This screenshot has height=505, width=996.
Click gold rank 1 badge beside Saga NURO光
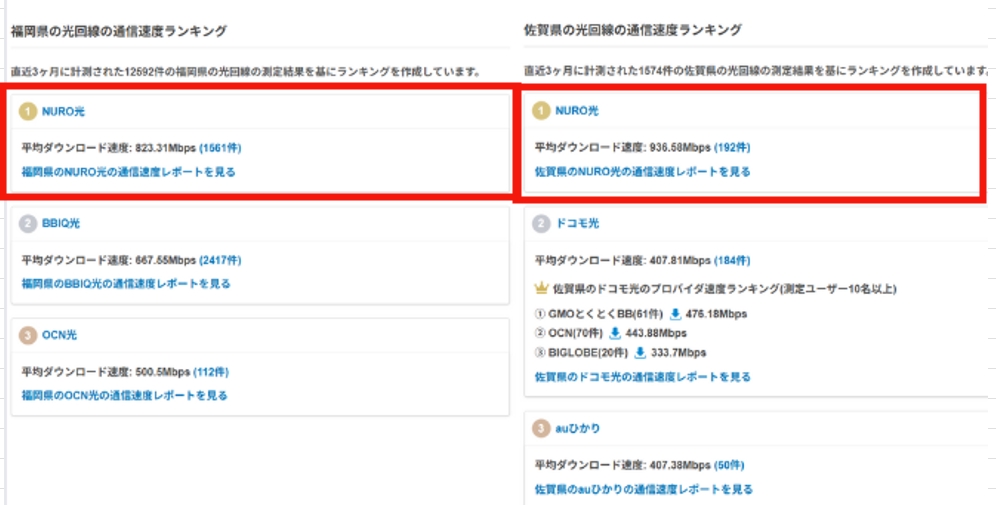(541, 111)
